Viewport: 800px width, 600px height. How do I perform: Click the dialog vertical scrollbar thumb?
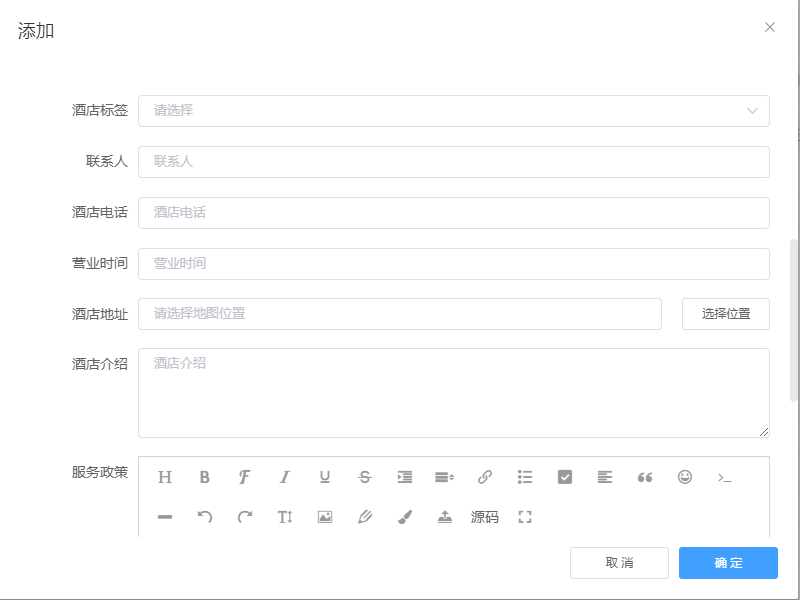tap(793, 320)
